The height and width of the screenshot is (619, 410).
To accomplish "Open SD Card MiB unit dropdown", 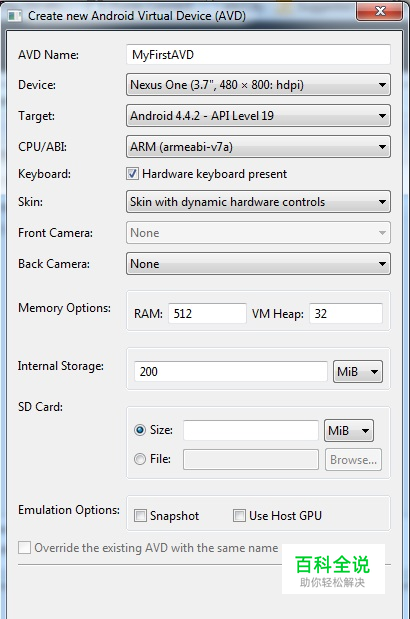I will point(349,430).
